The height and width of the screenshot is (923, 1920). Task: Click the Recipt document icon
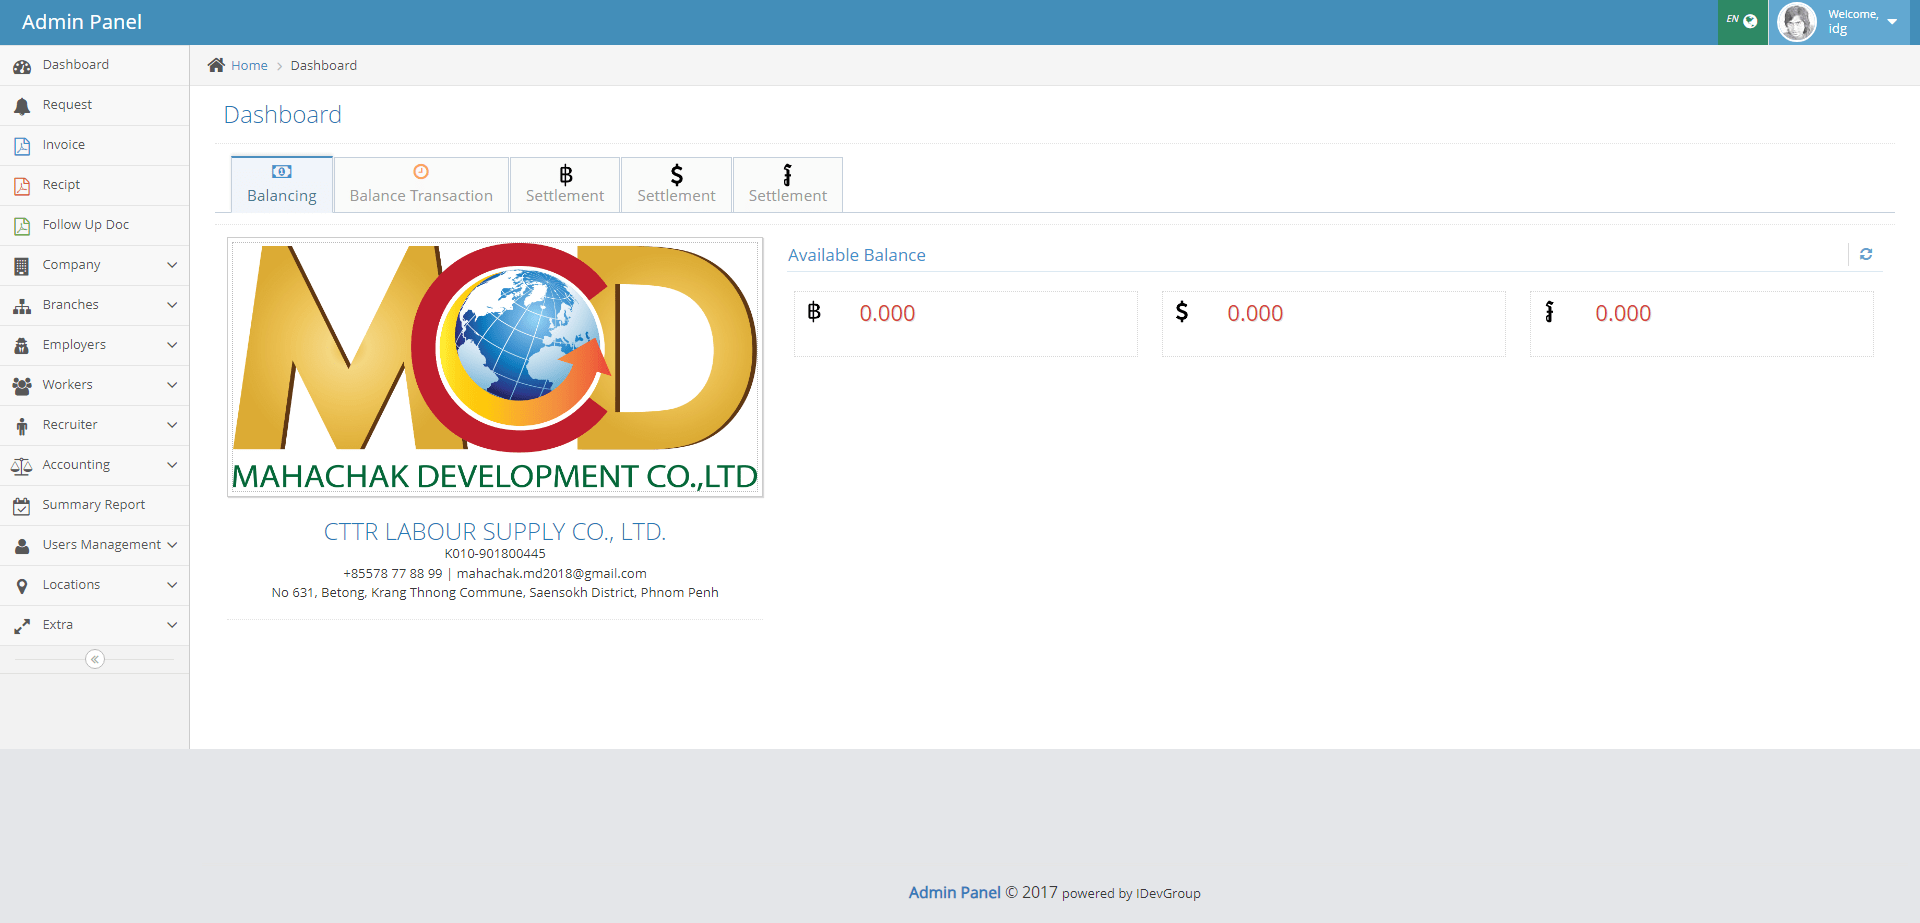click(22, 186)
